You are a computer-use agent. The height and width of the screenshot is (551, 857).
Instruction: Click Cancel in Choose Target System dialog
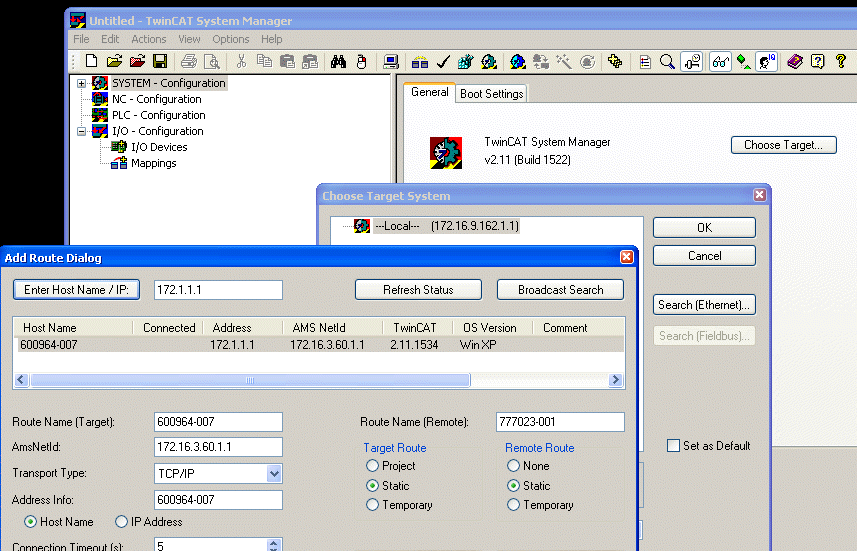click(x=704, y=256)
